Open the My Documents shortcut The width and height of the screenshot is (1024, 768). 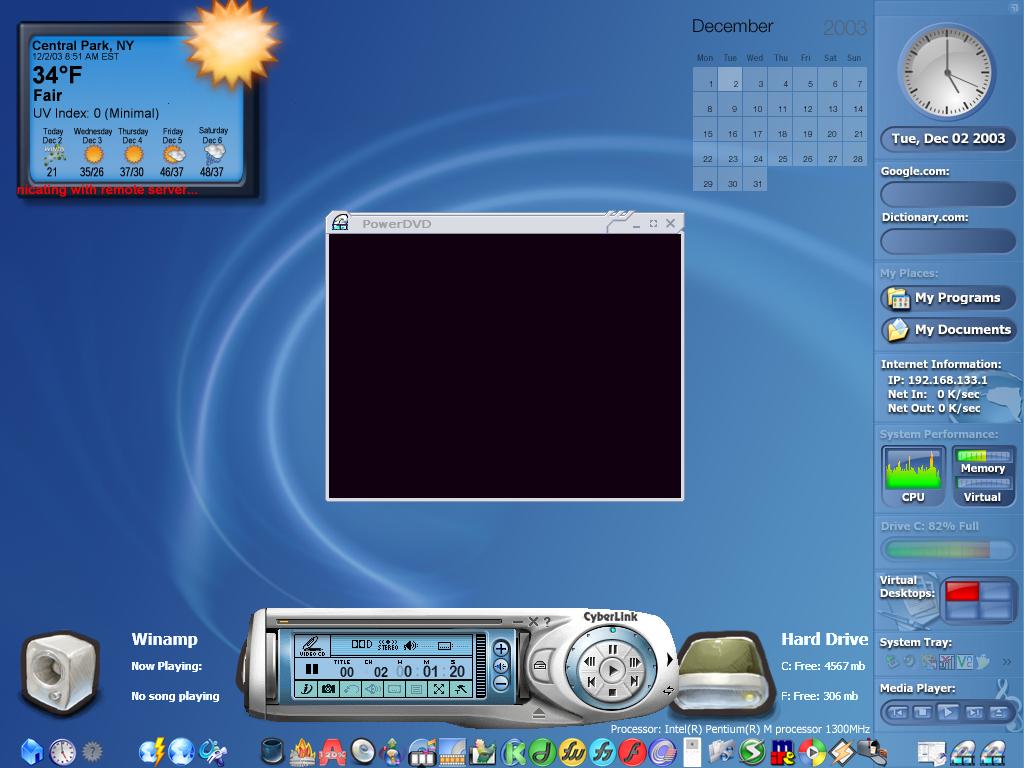point(948,330)
